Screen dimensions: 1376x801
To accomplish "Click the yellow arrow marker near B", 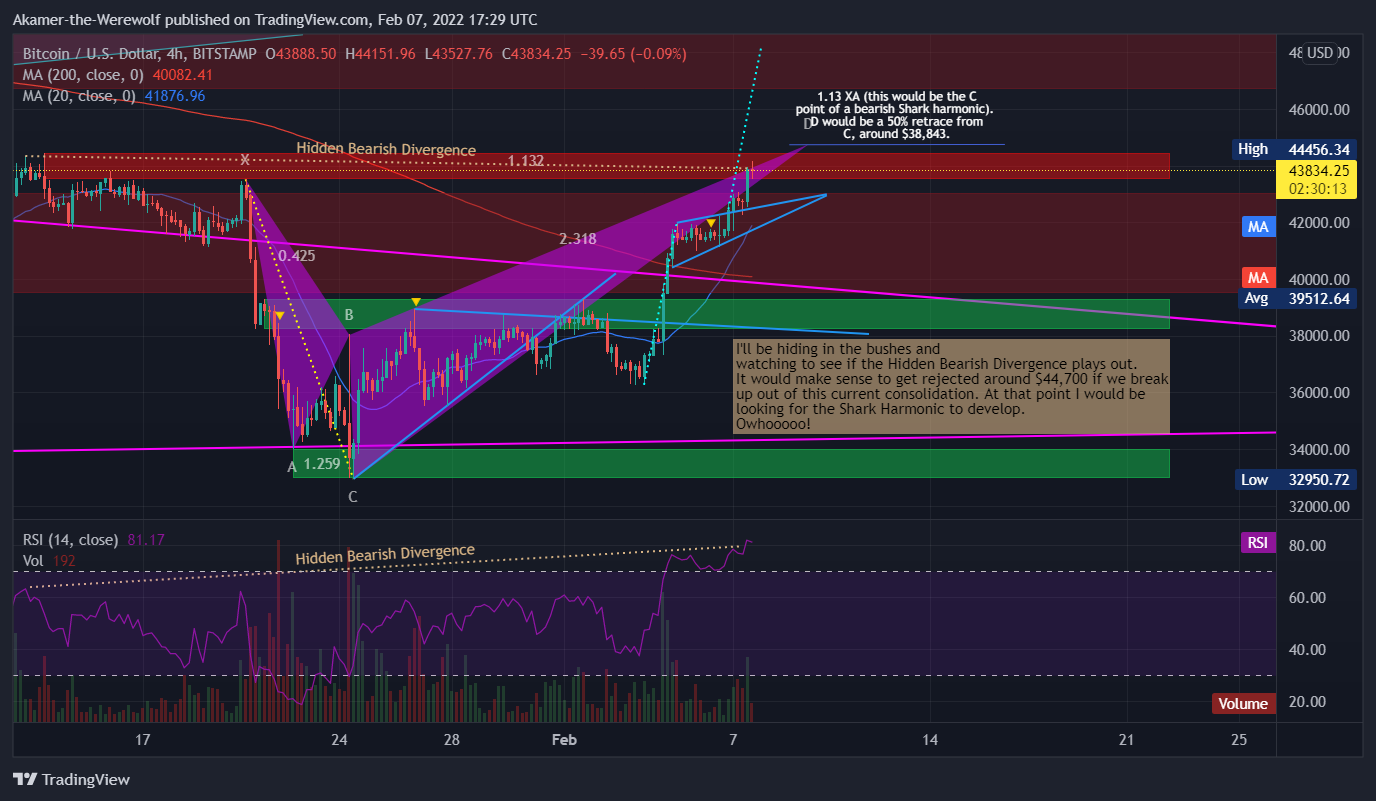I will tap(279, 316).
